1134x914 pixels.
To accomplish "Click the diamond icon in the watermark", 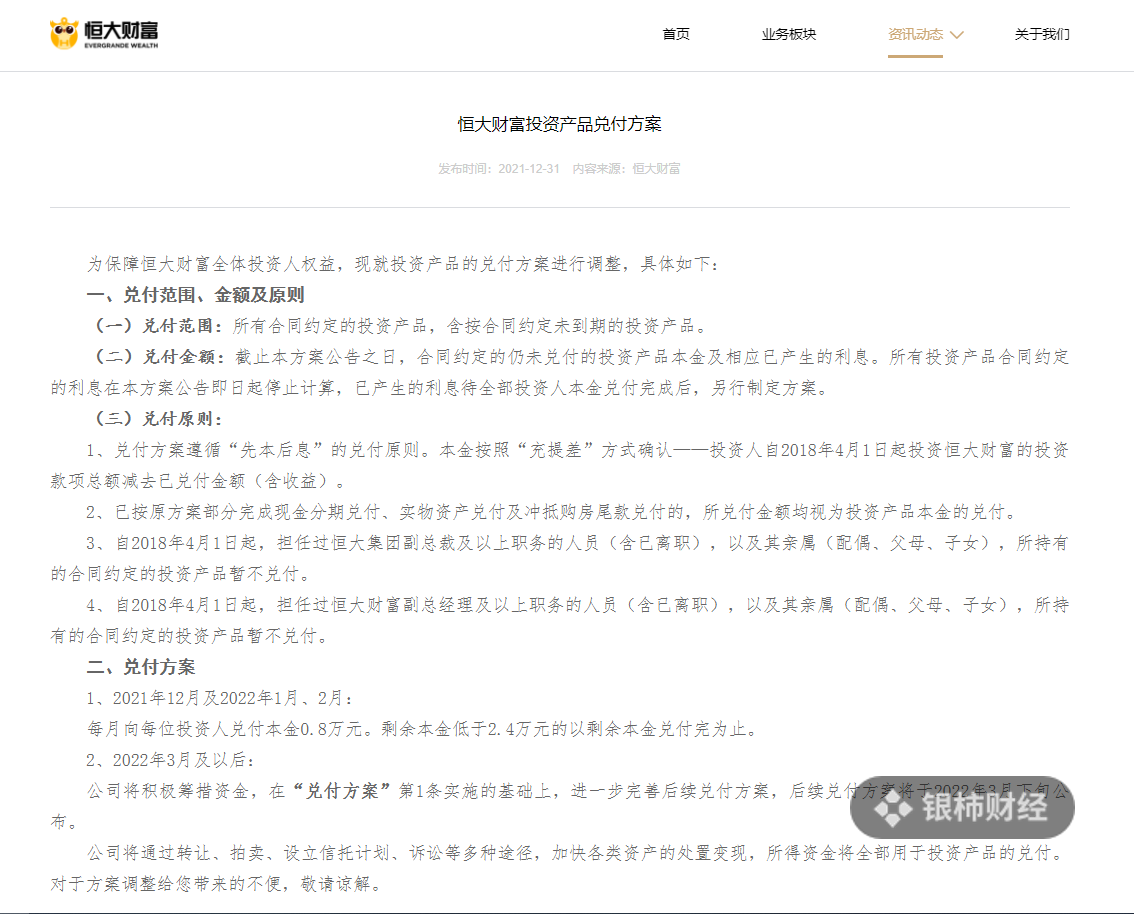I will pyautogui.click(x=893, y=806).
